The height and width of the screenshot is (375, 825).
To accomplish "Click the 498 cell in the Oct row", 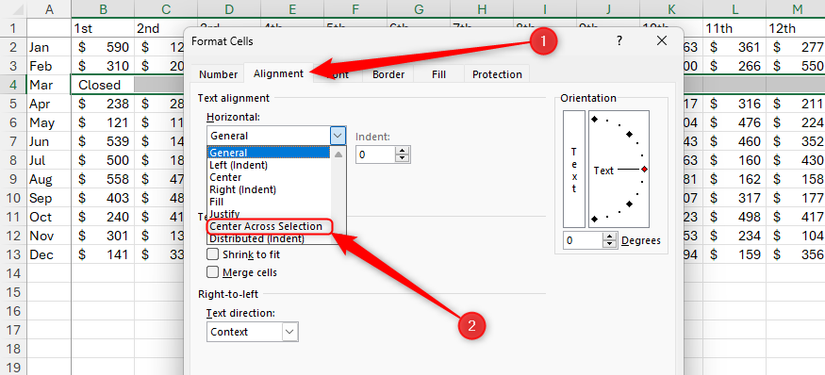I will pos(735,217).
